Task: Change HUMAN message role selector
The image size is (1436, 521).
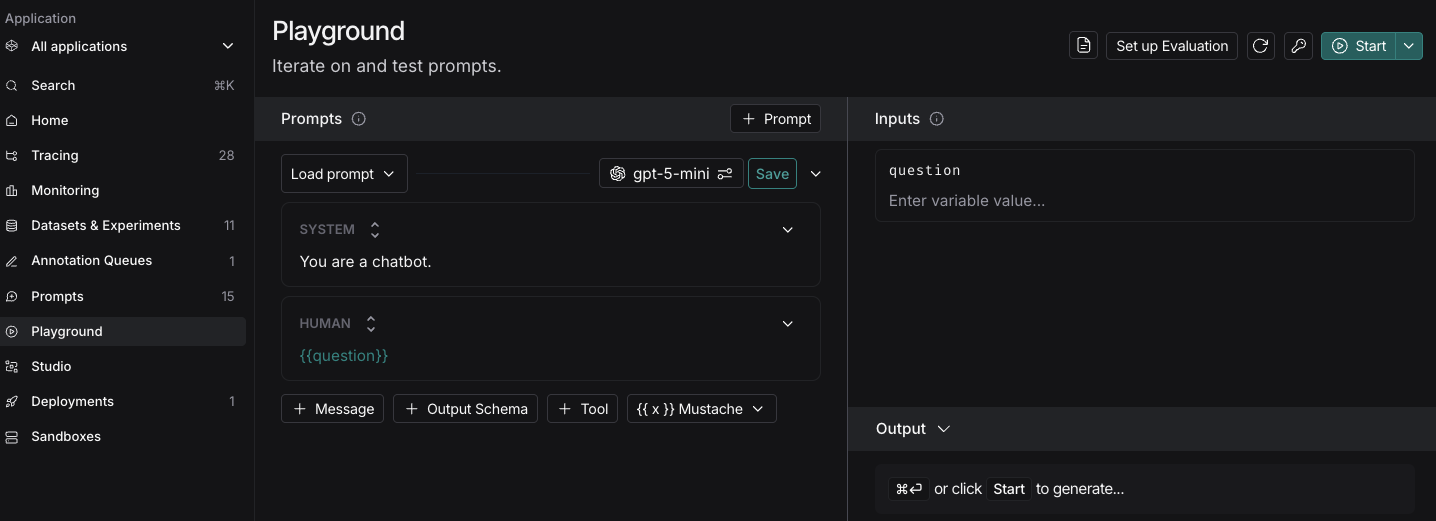Action: [371, 324]
